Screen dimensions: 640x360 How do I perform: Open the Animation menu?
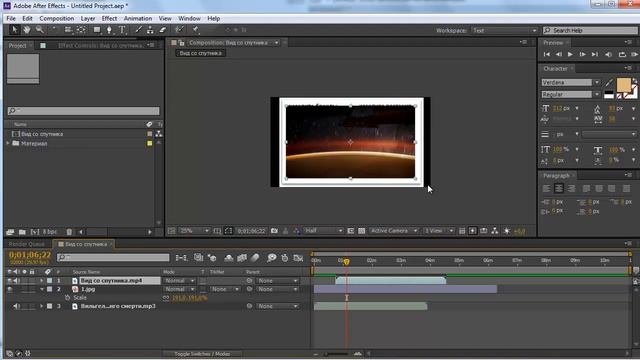(x=138, y=18)
